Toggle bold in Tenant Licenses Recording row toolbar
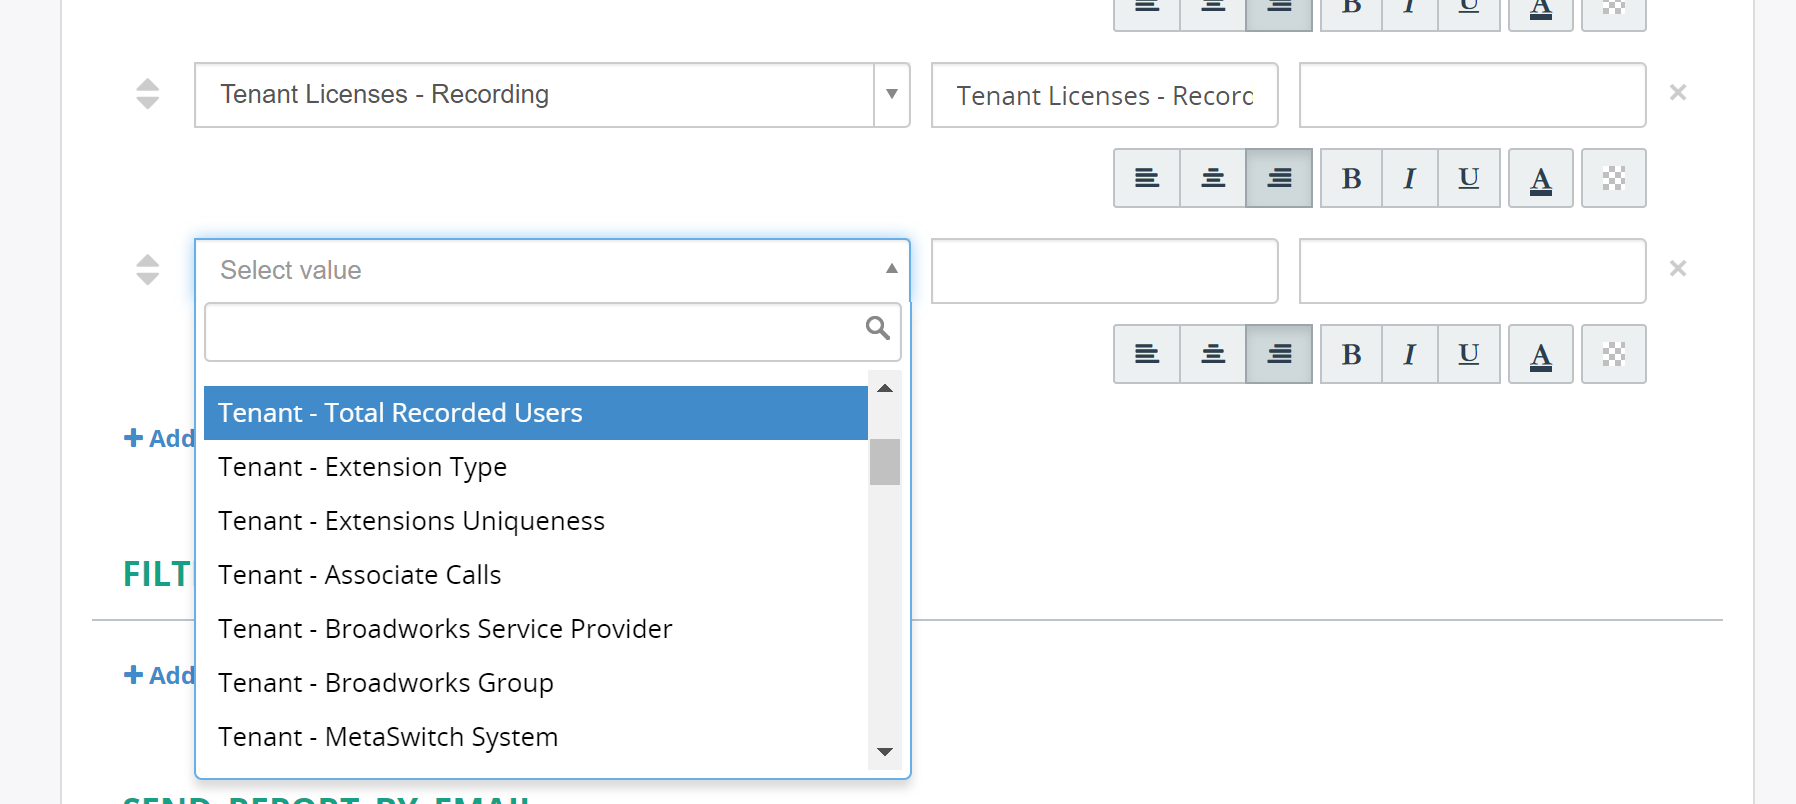1796x804 pixels. pyautogui.click(x=1351, y=178)
